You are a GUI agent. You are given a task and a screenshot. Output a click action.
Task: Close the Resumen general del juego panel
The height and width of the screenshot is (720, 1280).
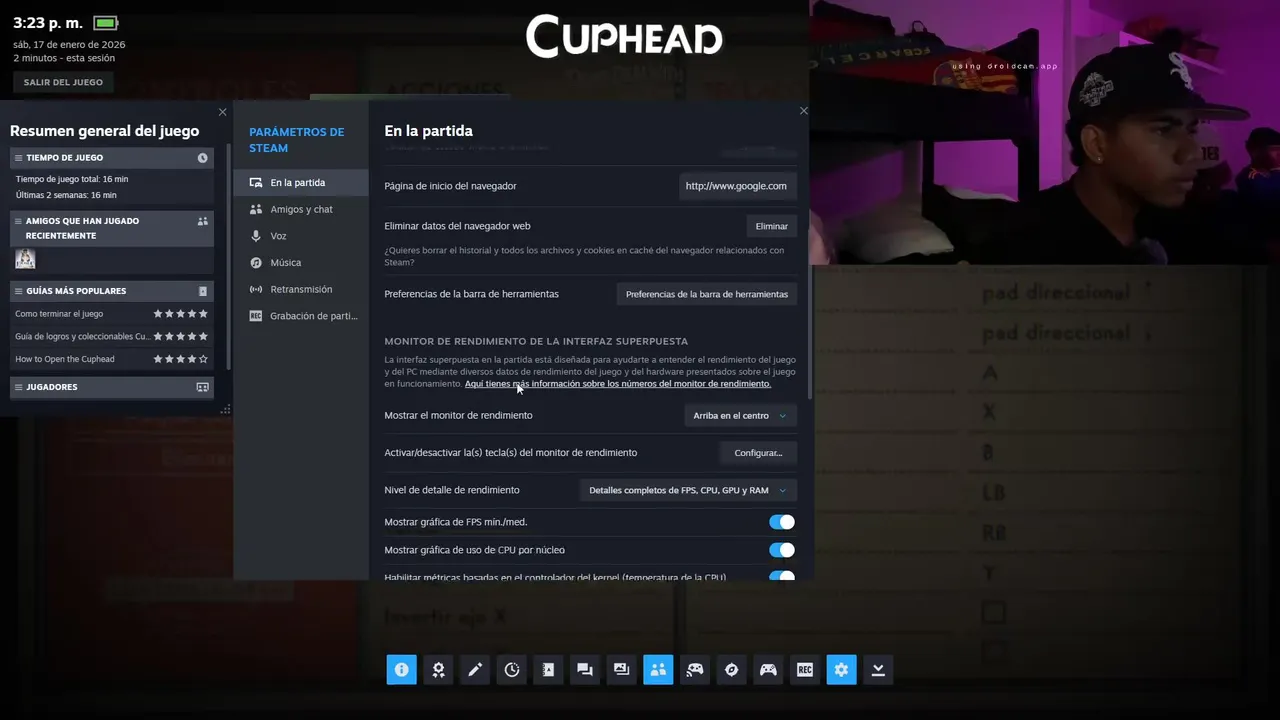click(222, 112)
